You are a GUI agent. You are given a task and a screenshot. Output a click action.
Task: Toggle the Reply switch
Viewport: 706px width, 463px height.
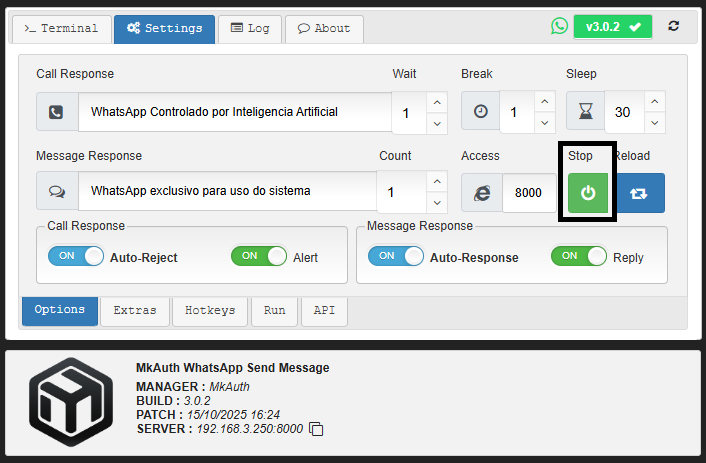click(x=579, y=256)
